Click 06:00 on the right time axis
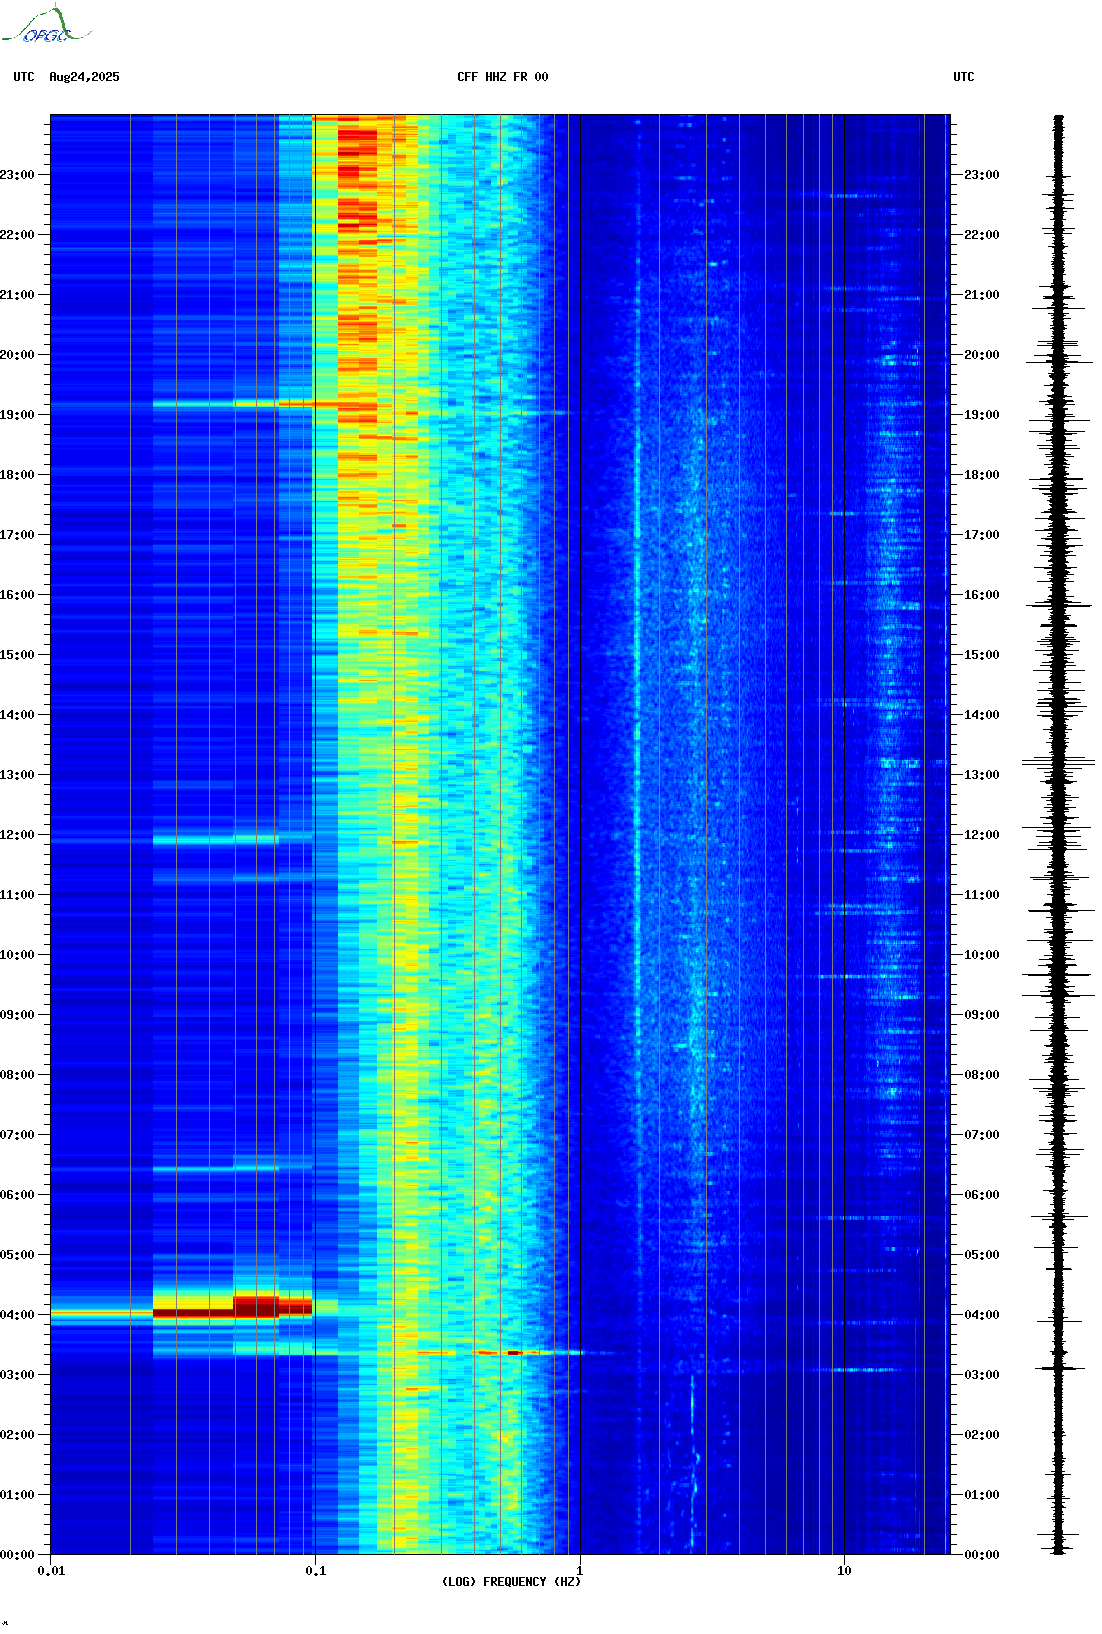The image size is (1102, 1634). click(982, 1195)
